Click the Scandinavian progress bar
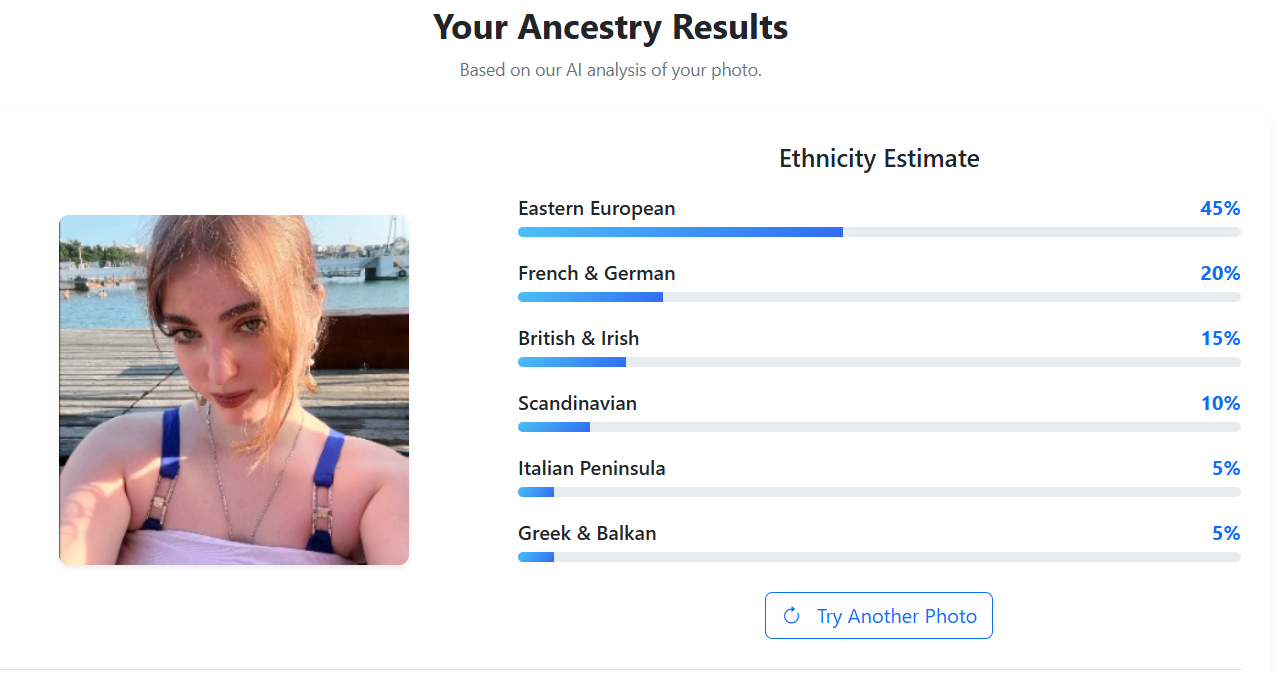The height and width of the screenshot is (676, 1279). point(879,427)
